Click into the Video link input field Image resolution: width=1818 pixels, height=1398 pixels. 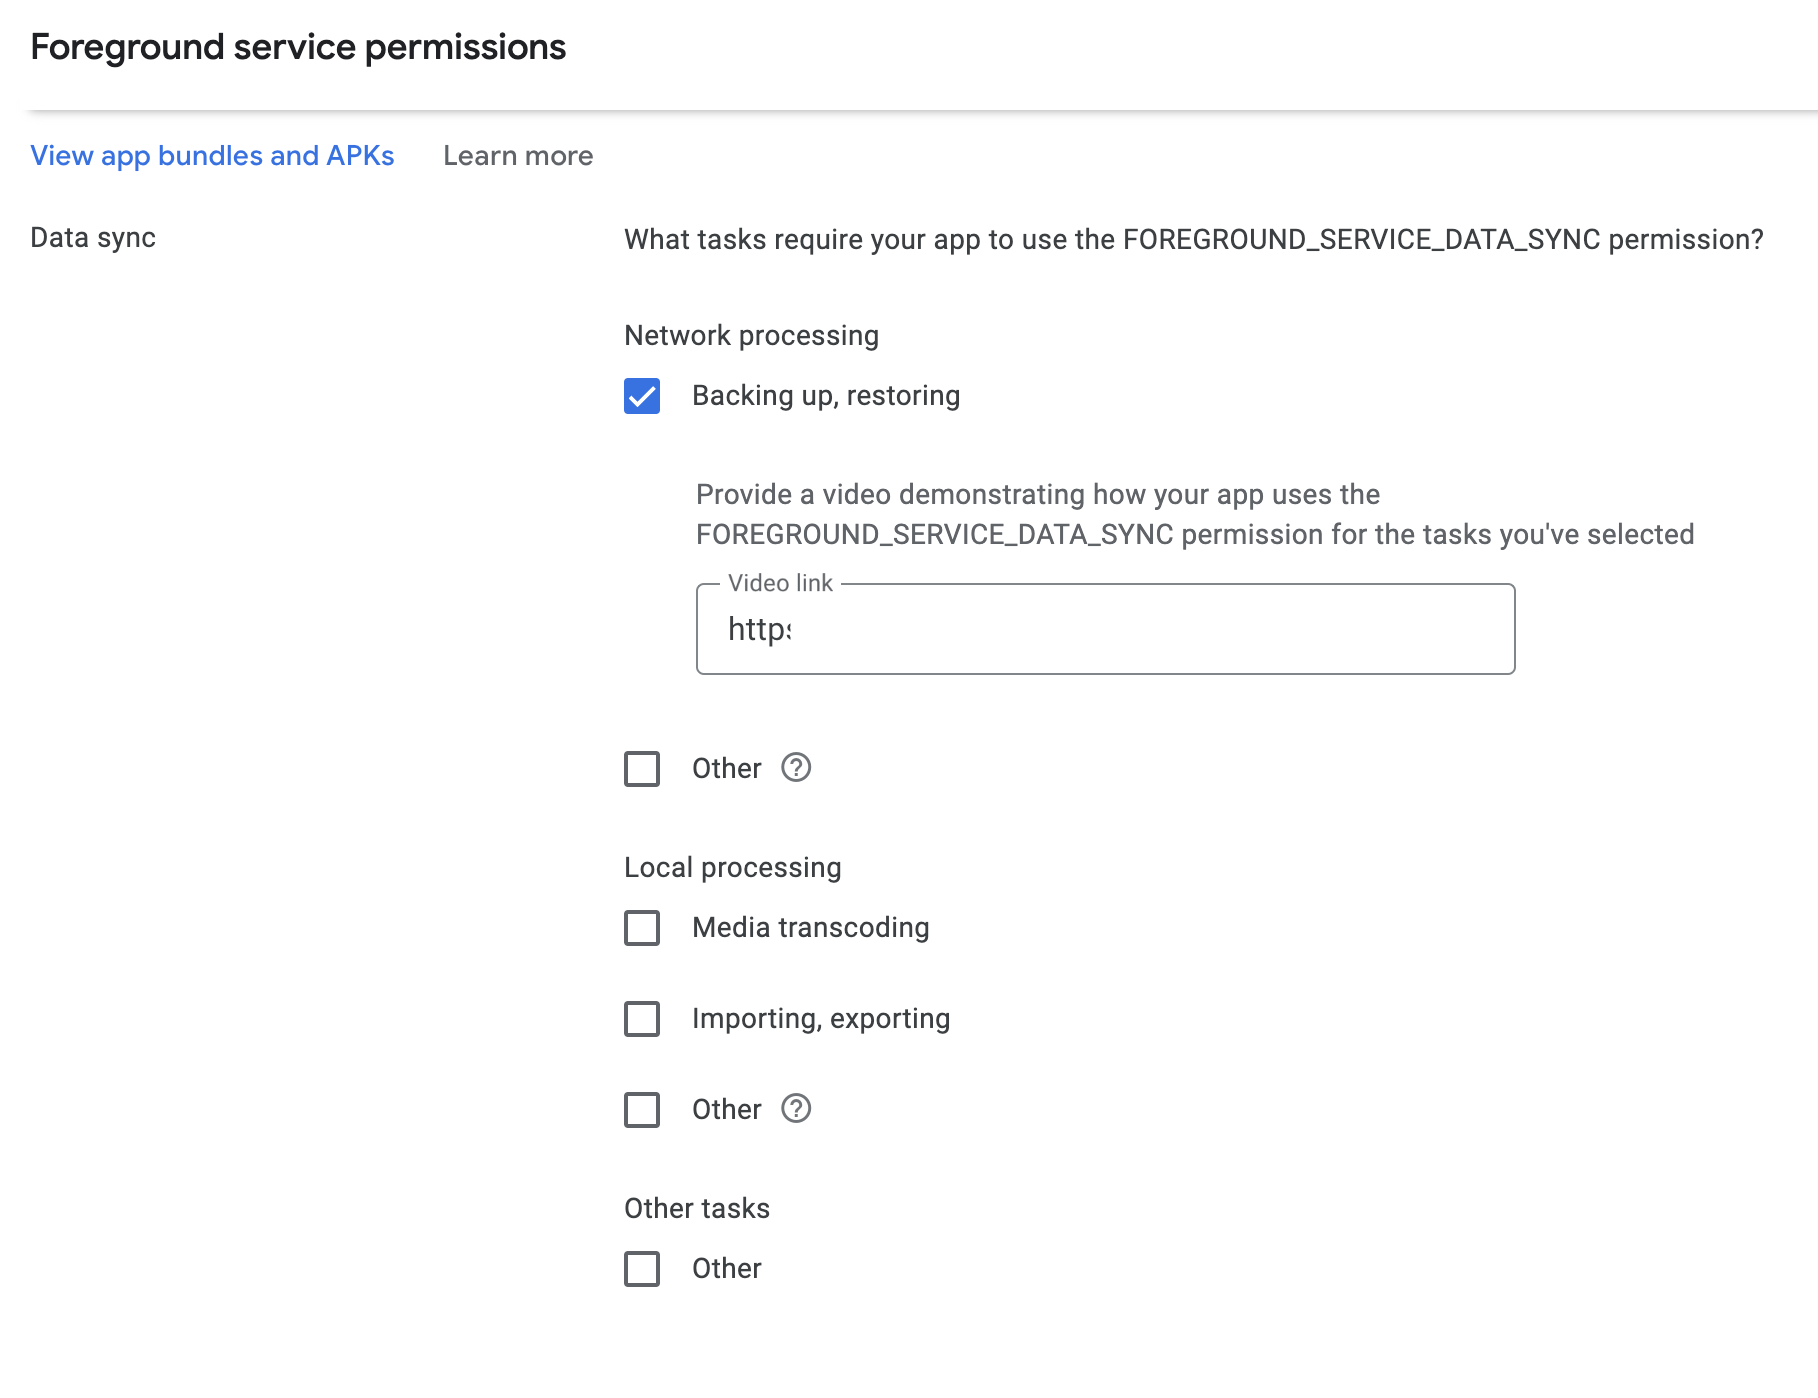point(1105,630)
